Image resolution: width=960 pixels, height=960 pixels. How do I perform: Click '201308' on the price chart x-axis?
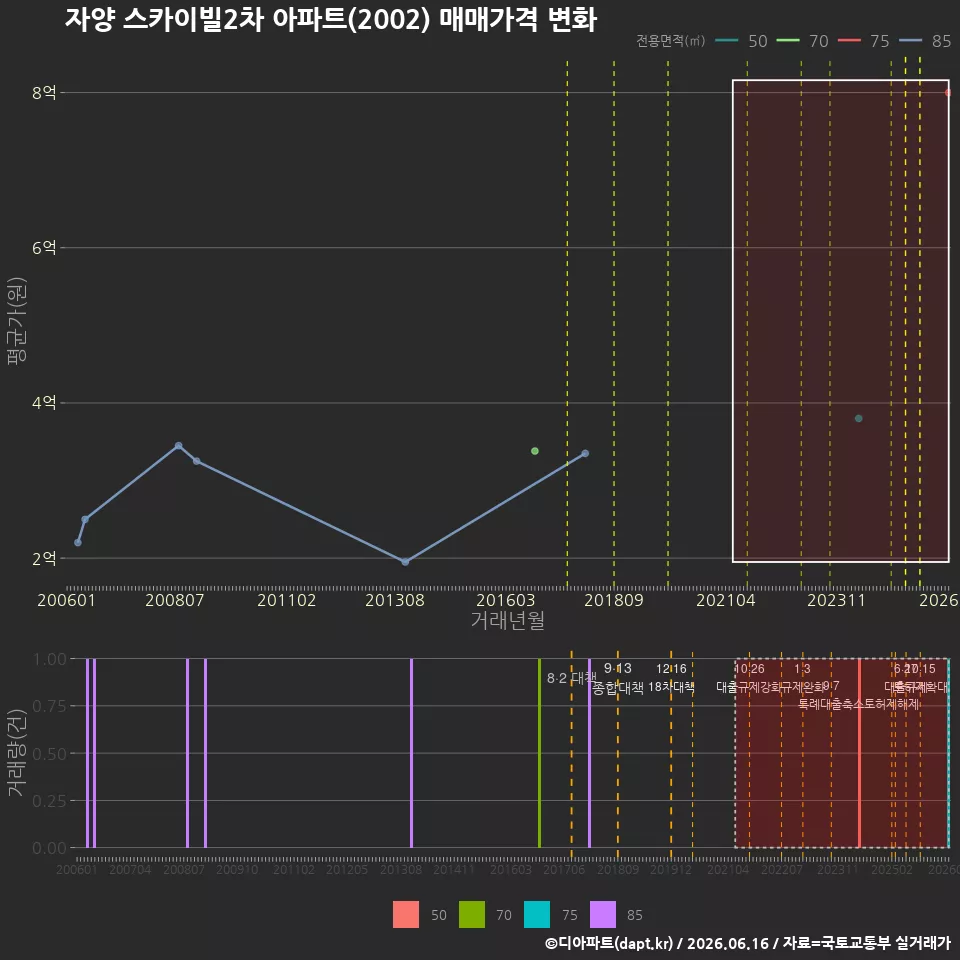coord(395,600)
